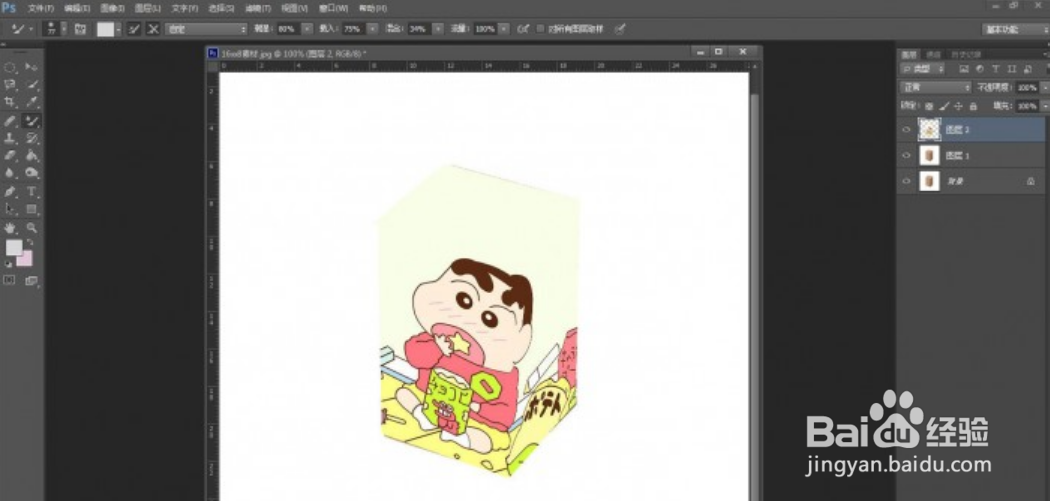Open the brush panel toggle icon
This screenshot has height=501, width=1050.
click(x=81, y=29)
